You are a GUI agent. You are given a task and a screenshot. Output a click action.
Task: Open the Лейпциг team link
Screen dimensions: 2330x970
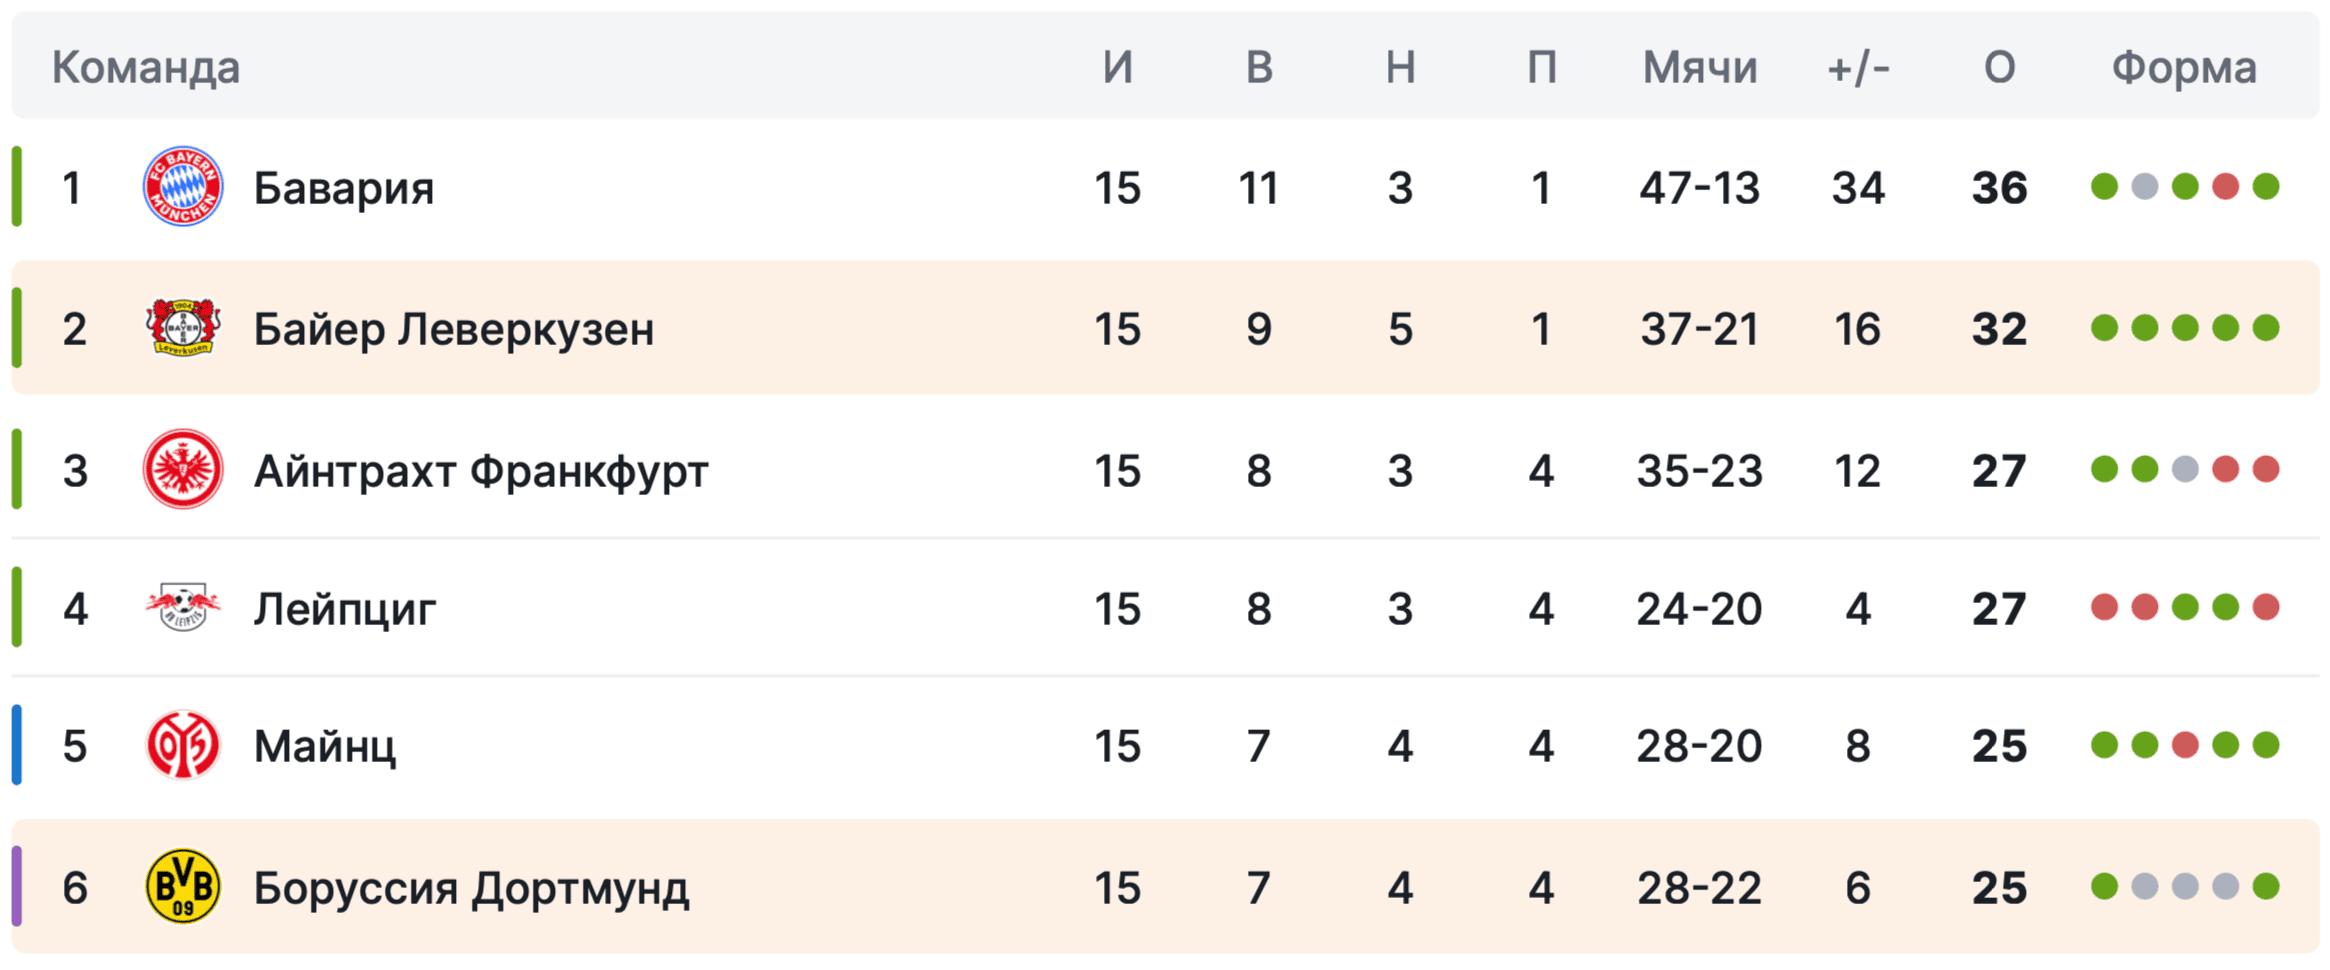click(x=344, y=608)
